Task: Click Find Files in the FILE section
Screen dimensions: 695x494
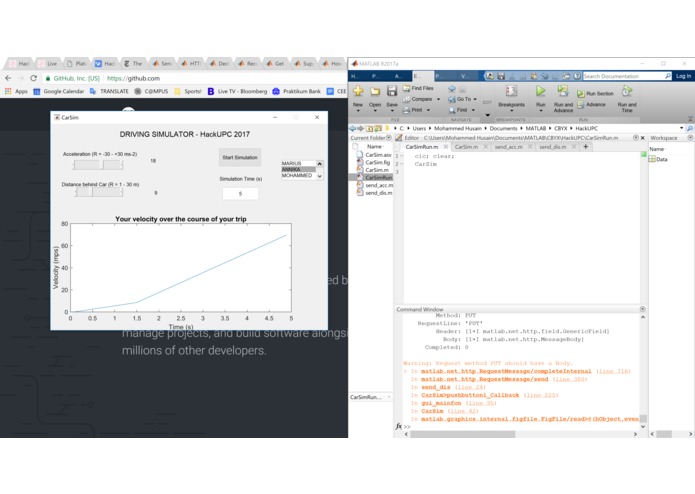Action: (x=418, y=88)
